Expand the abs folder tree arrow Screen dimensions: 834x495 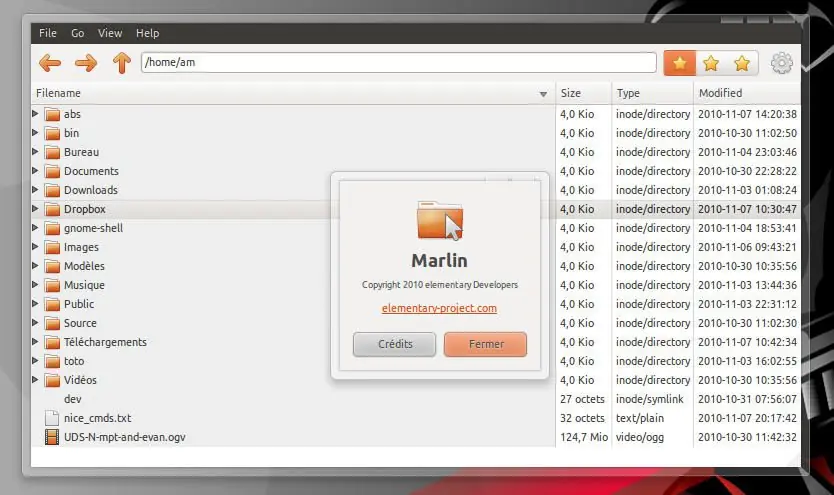(x=35, y=113)
